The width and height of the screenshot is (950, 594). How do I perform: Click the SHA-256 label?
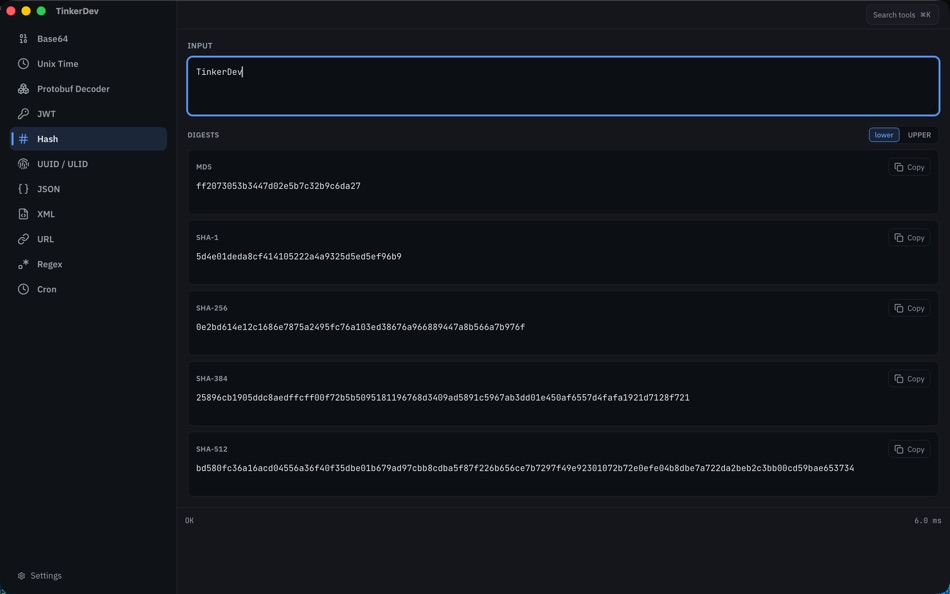(211, 308)
